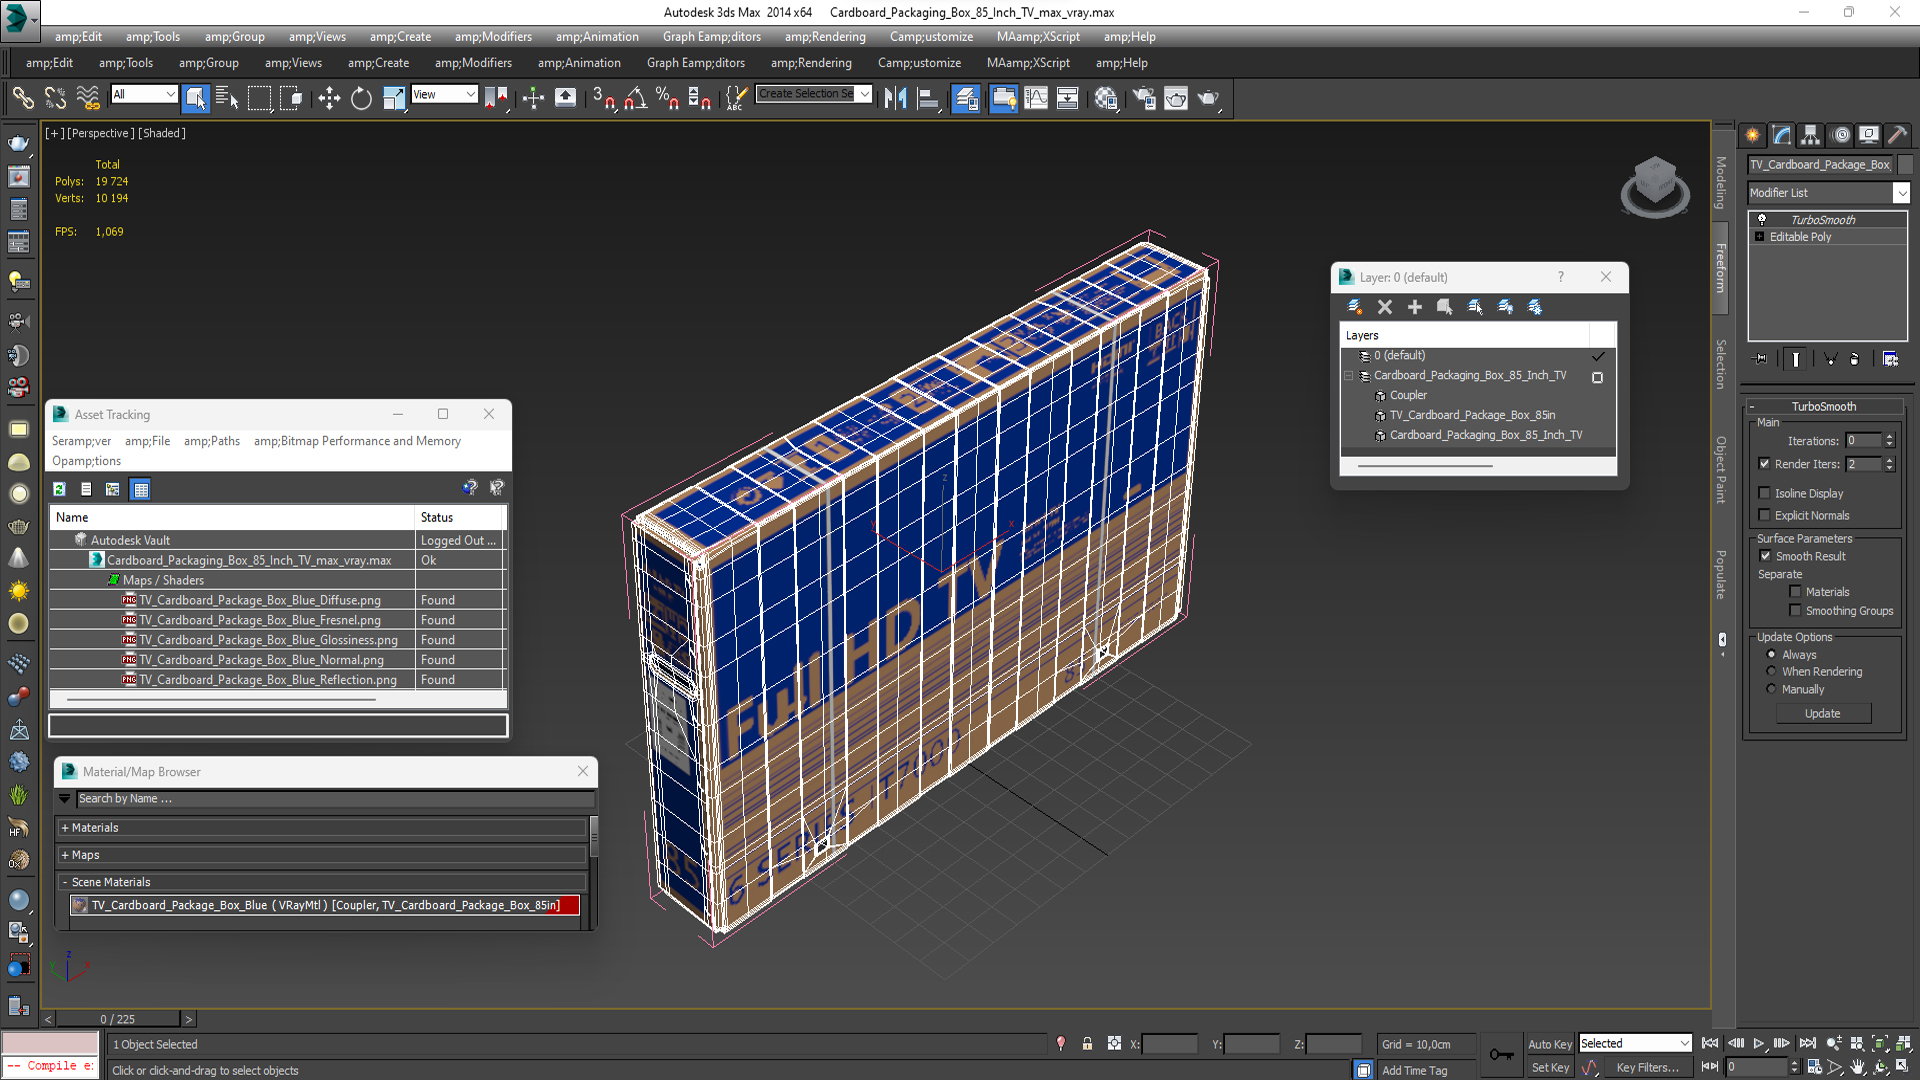Open the Render Setup icon
This screenshot has height=1080, width=1920.
point(1144,98)
